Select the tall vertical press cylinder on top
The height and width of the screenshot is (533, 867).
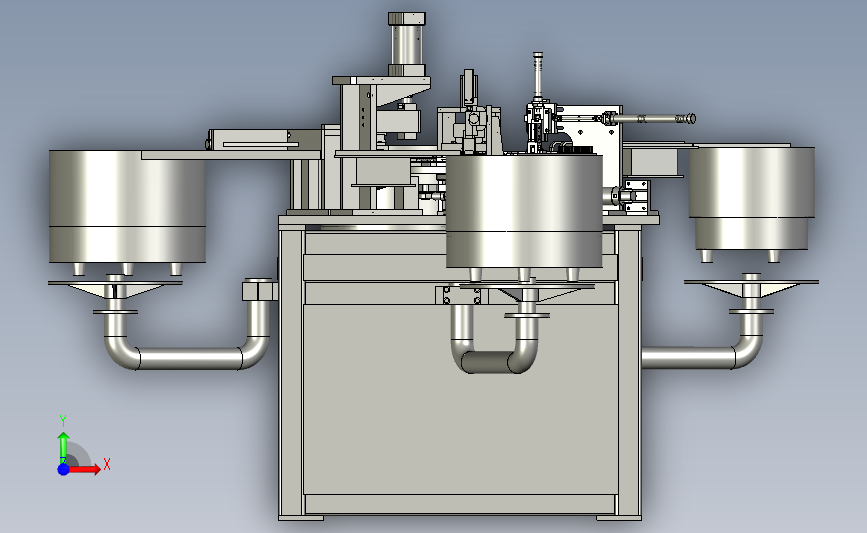click(x=408, y=44)
